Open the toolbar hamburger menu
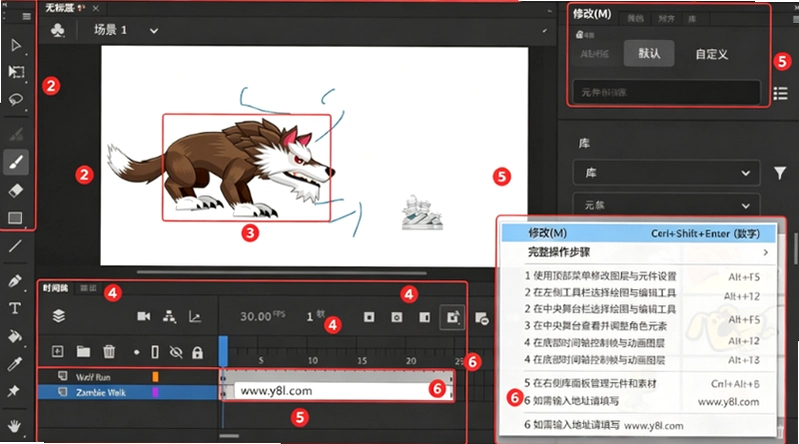 [26, 16]
